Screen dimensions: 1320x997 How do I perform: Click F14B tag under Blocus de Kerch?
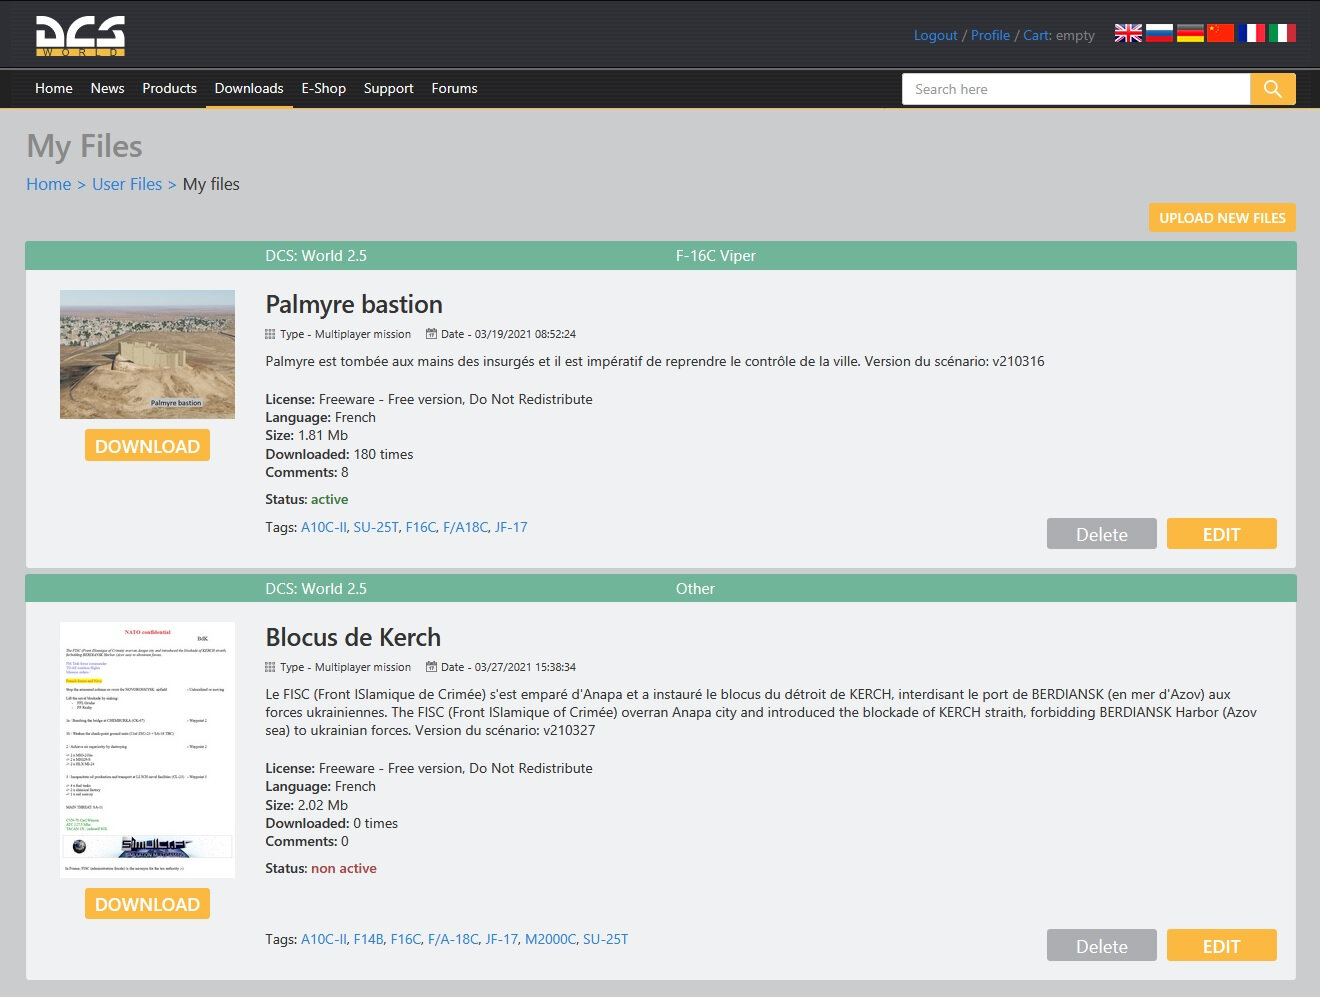point(369,939)
